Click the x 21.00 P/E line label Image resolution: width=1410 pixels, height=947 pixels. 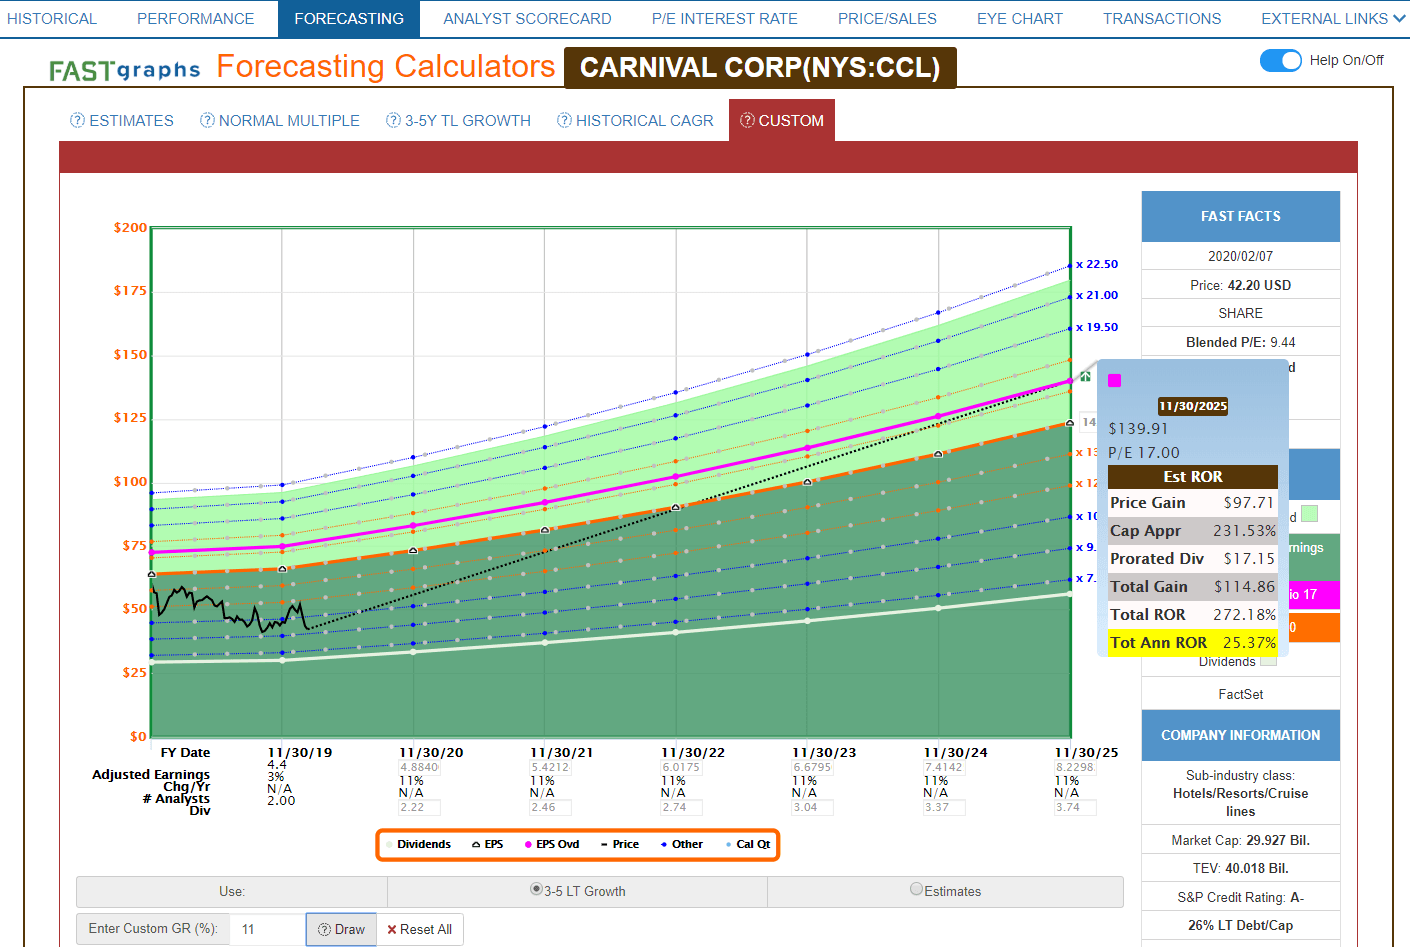point(1097,296)
